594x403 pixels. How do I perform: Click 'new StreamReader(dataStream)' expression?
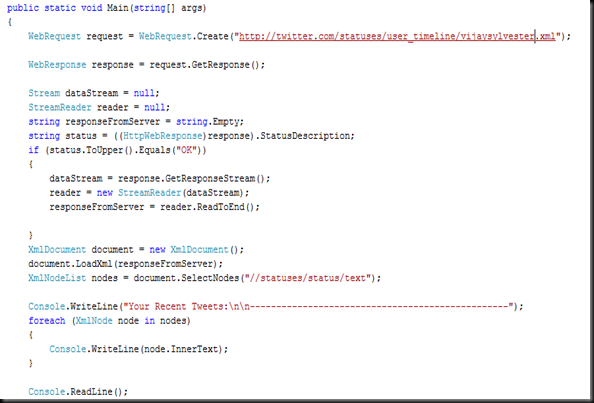[170, 193]
